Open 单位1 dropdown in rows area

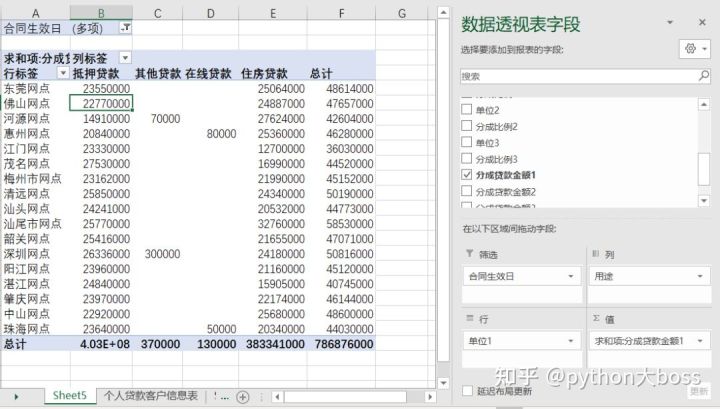pyautogui.click(x=571, y=341)
